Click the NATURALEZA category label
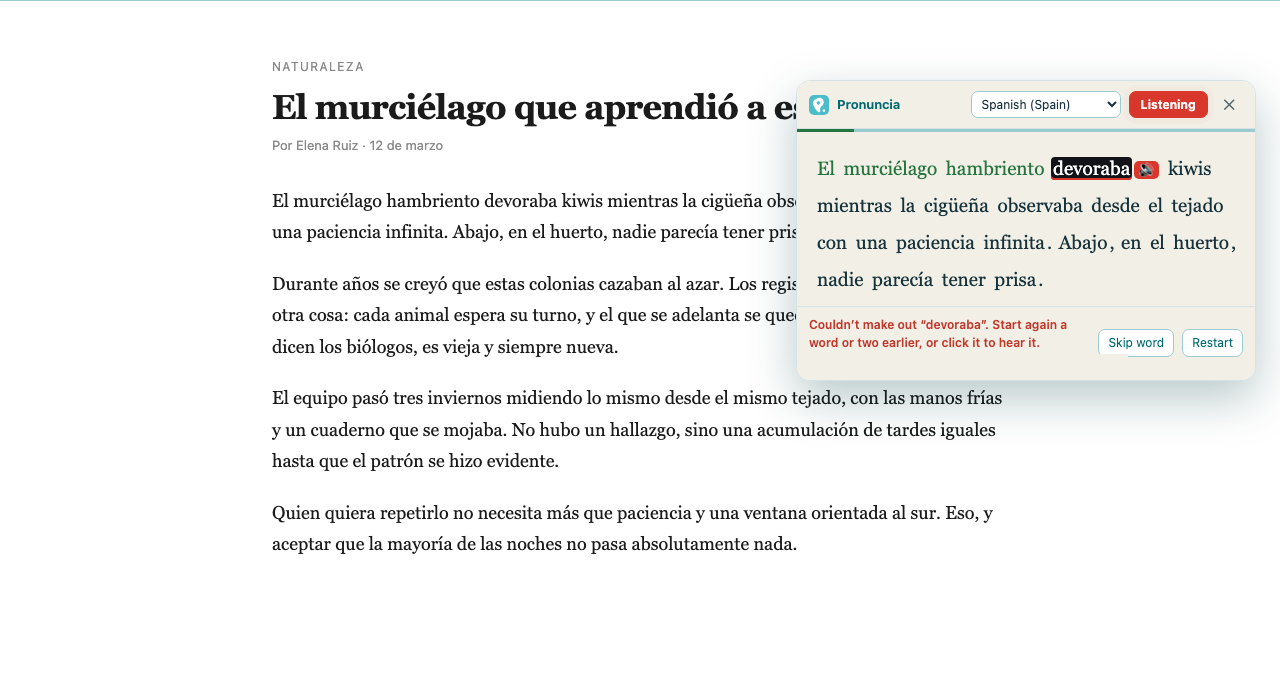Screen dimensions: 1280x690 (x=318, y=67)
